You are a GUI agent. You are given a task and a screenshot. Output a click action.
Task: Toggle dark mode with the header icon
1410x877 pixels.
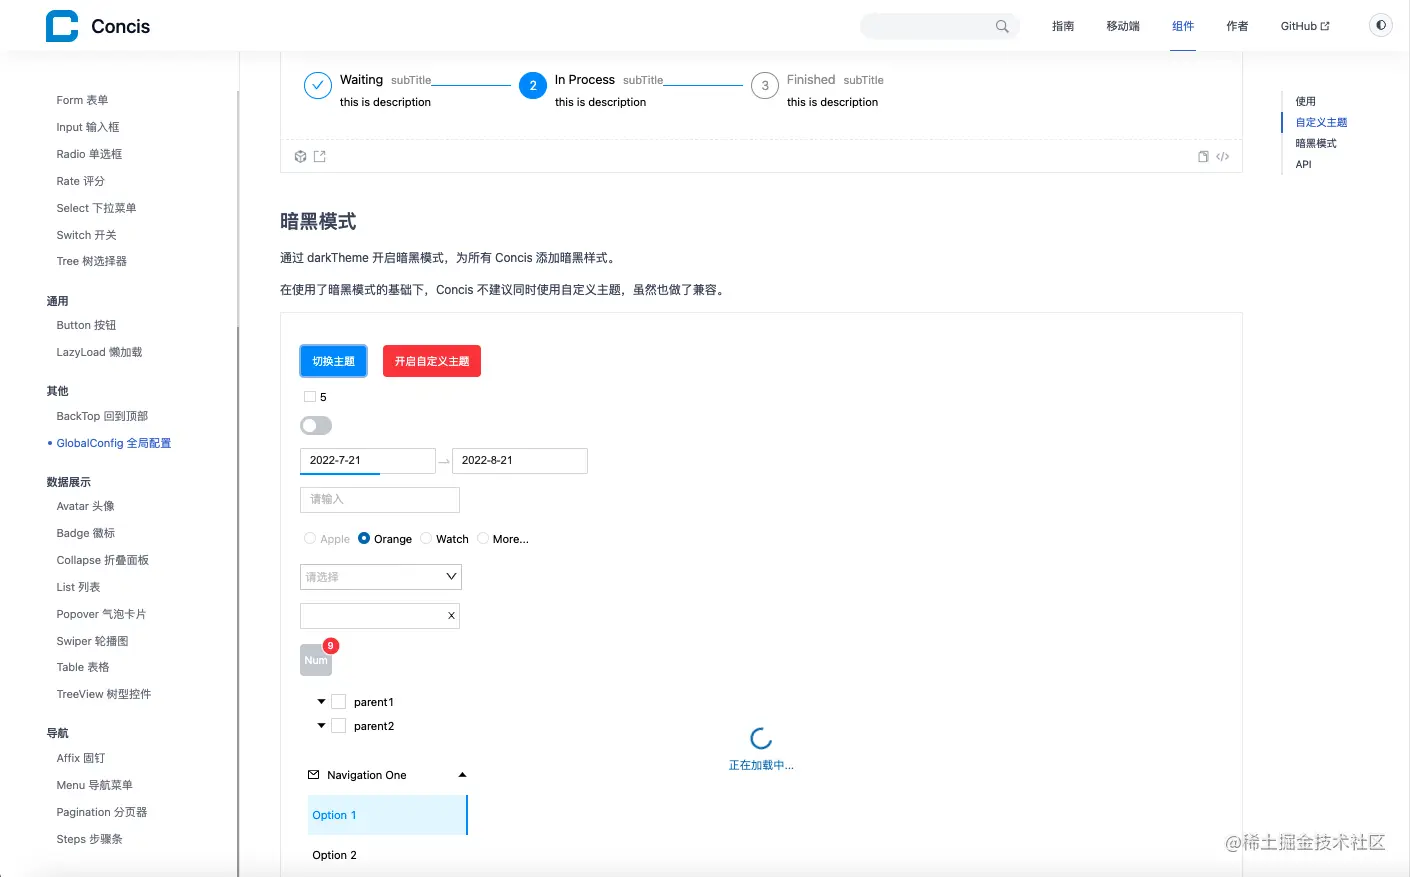click(1381, 25)
